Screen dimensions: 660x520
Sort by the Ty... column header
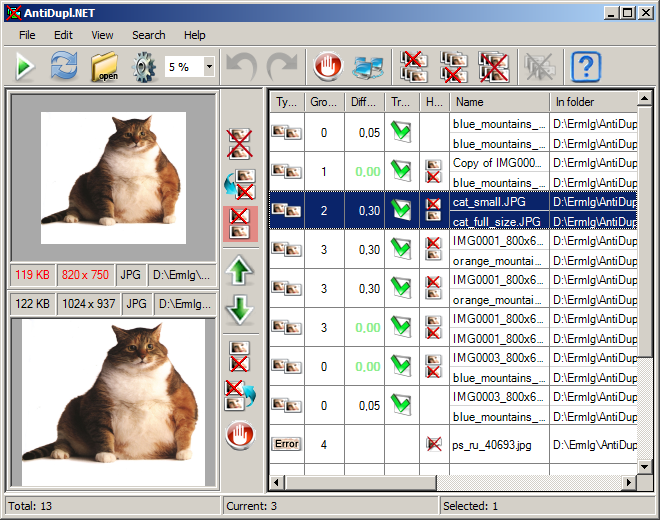(287, 102)
